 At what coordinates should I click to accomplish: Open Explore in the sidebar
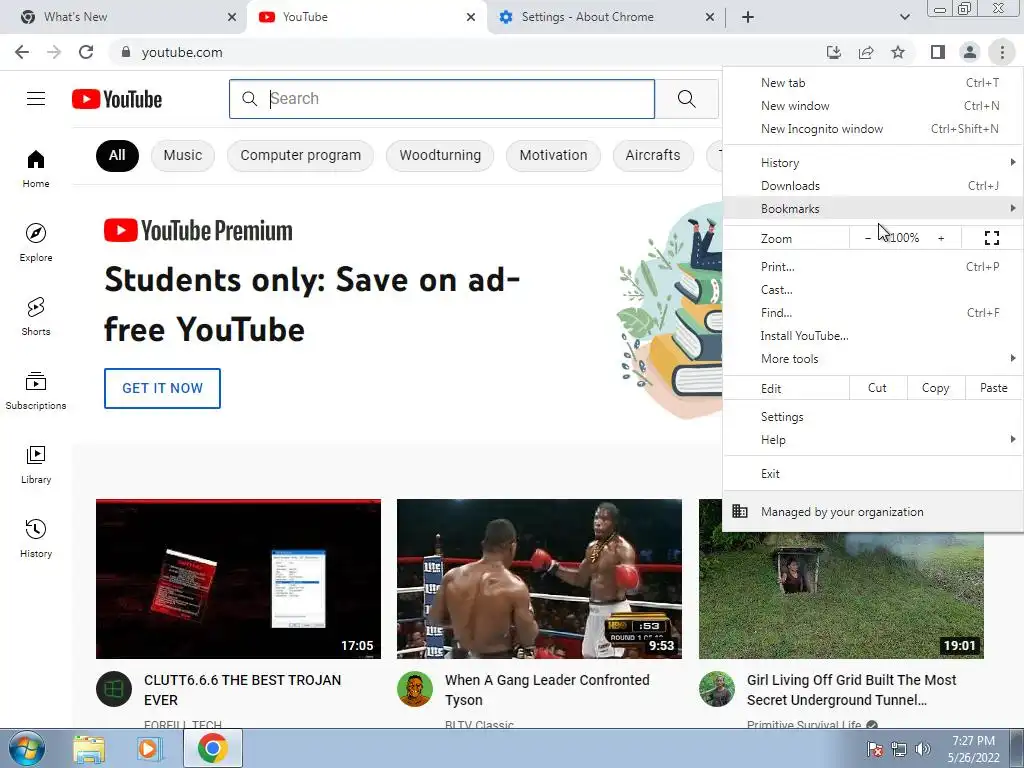tap(36, 242)
